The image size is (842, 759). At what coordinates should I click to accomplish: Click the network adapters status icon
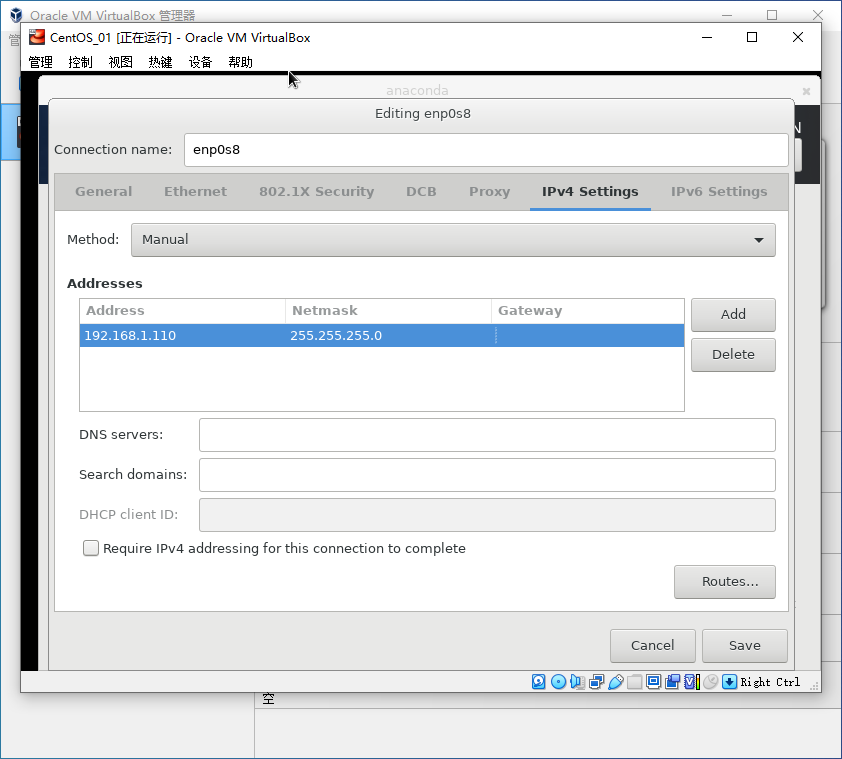pos(597,682)
